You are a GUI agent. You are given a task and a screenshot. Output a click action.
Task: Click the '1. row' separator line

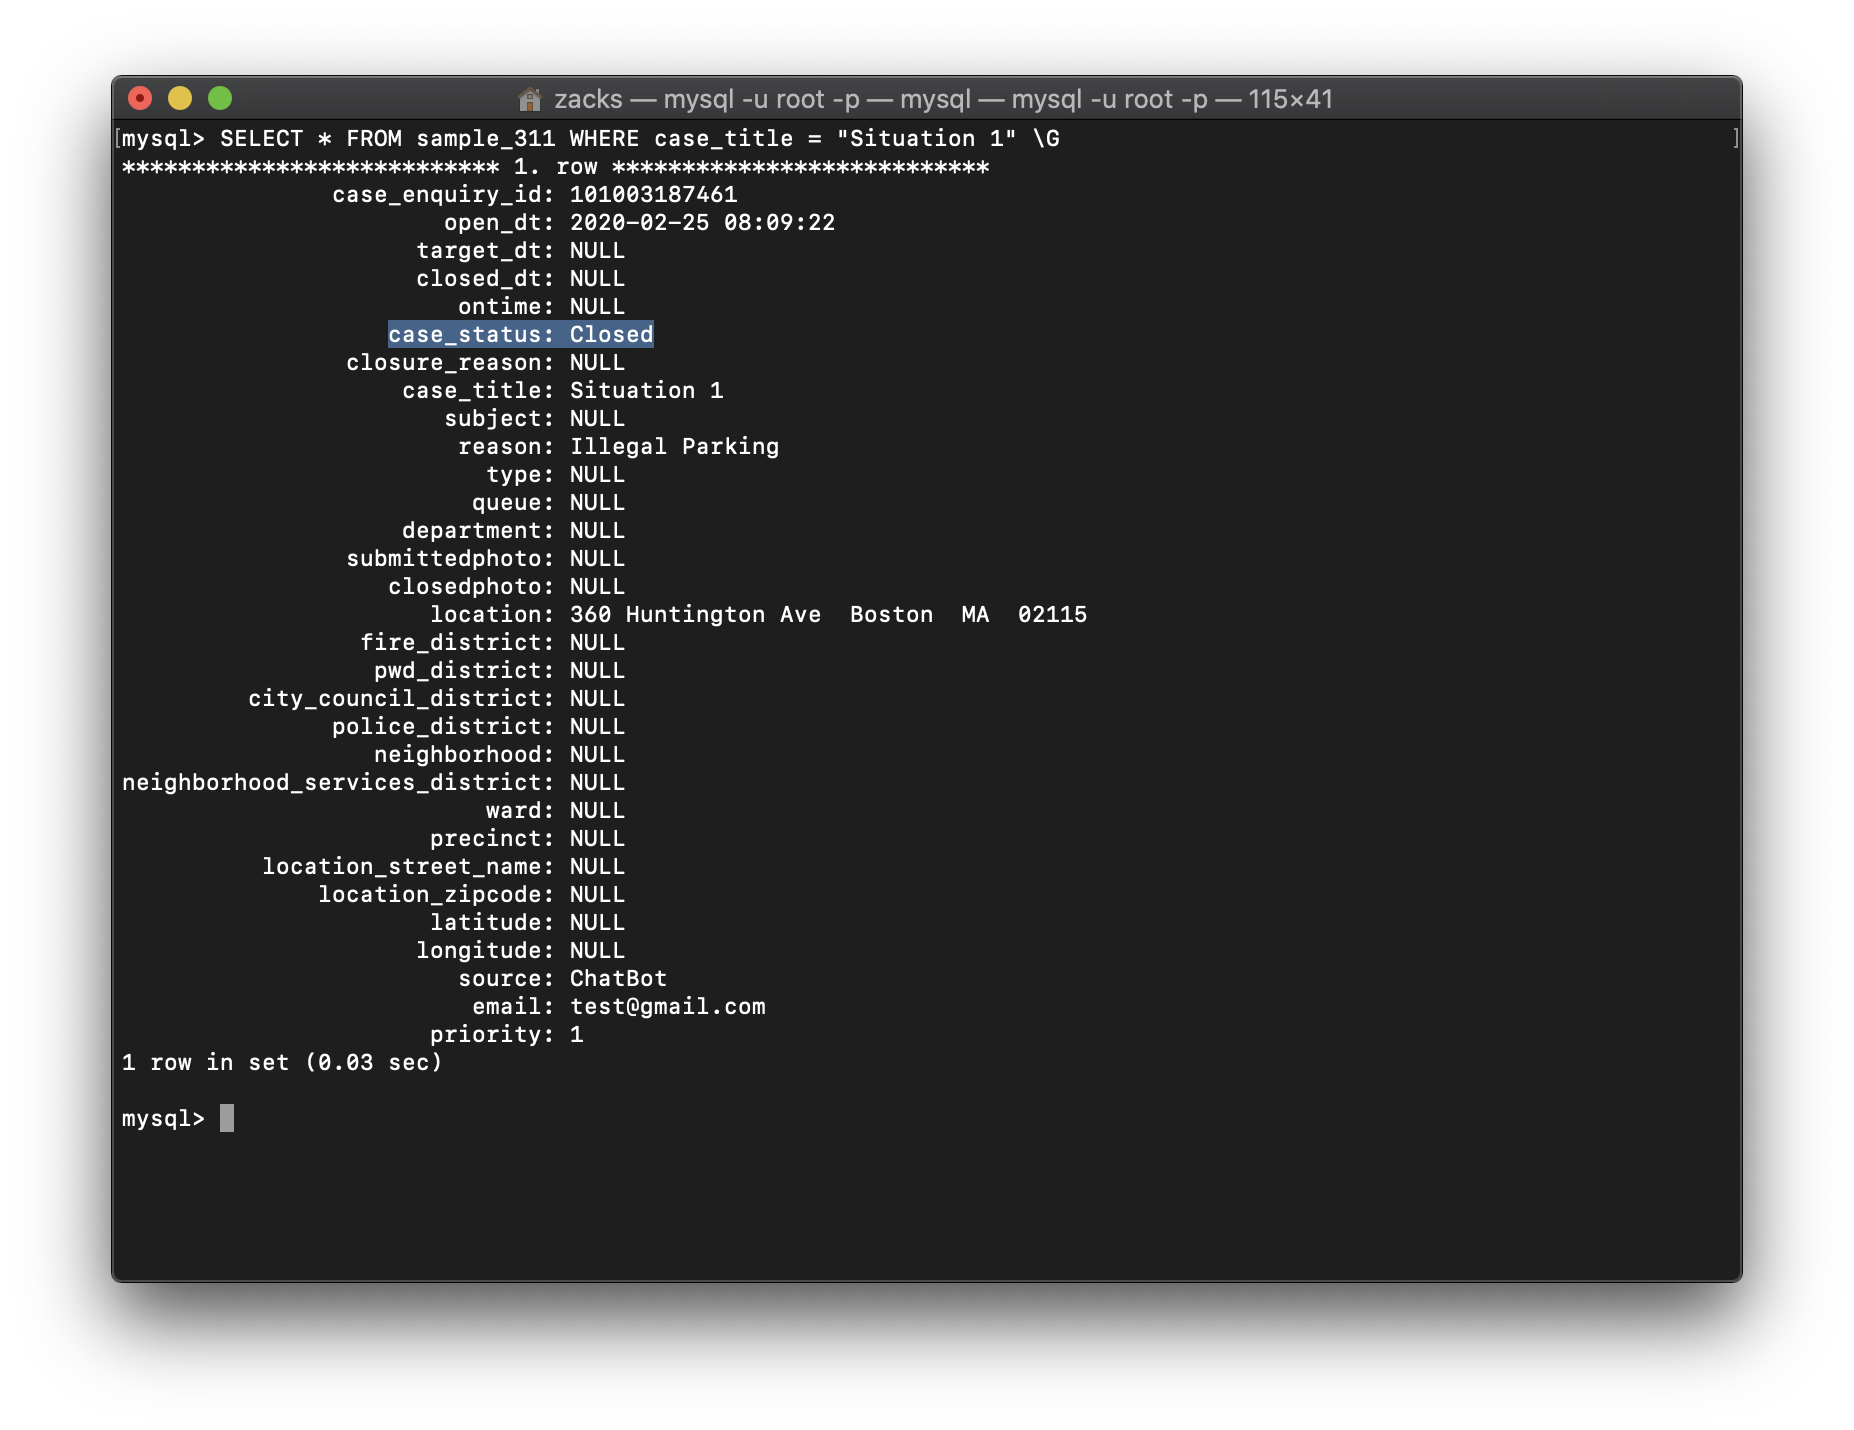(x=556, y=167)
